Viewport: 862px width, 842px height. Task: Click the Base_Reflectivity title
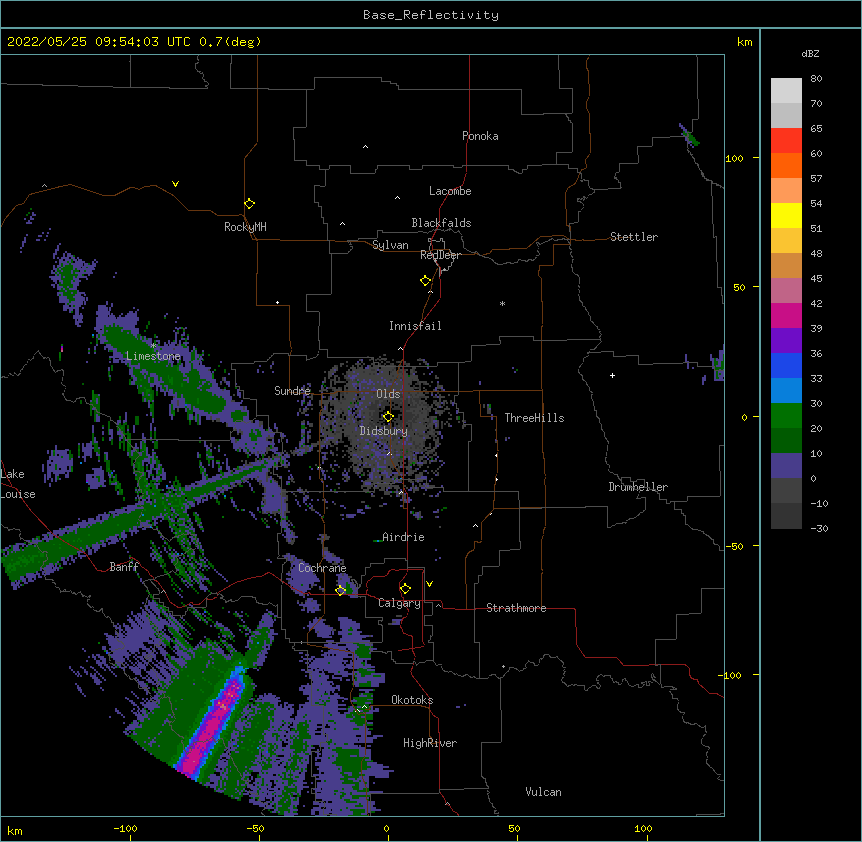click(431, 15)
